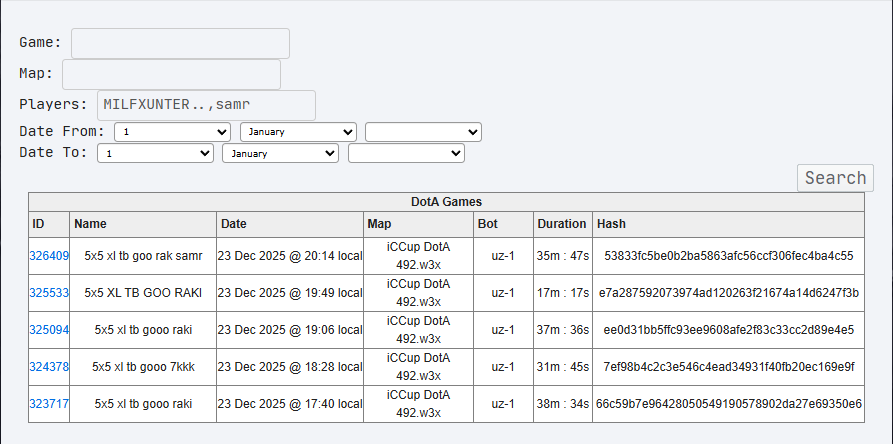Screen dimensions: 893x444
Task: Open the Date From day dropdown
Action: coord(173,132)
